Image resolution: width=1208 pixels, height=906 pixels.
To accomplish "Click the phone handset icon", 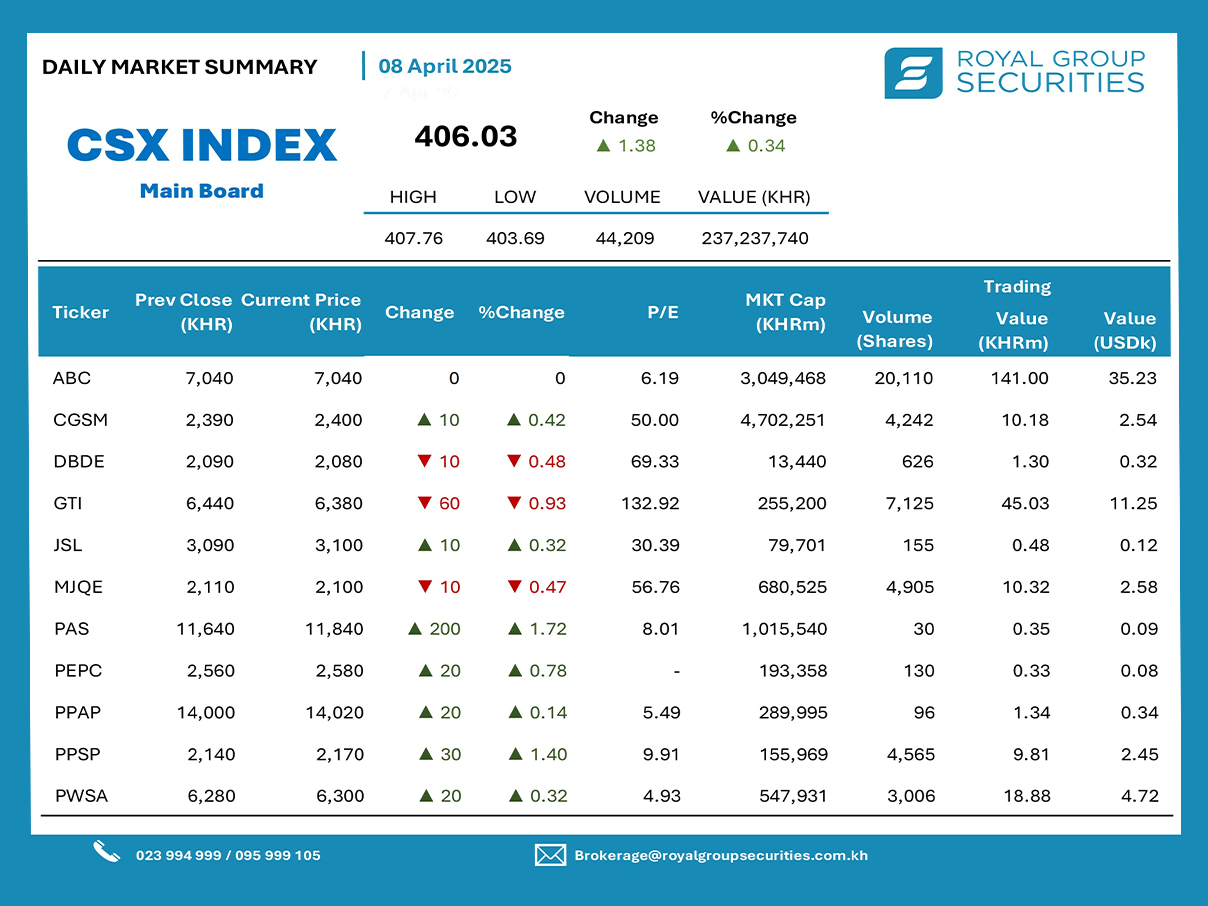I will click(106, 853).
